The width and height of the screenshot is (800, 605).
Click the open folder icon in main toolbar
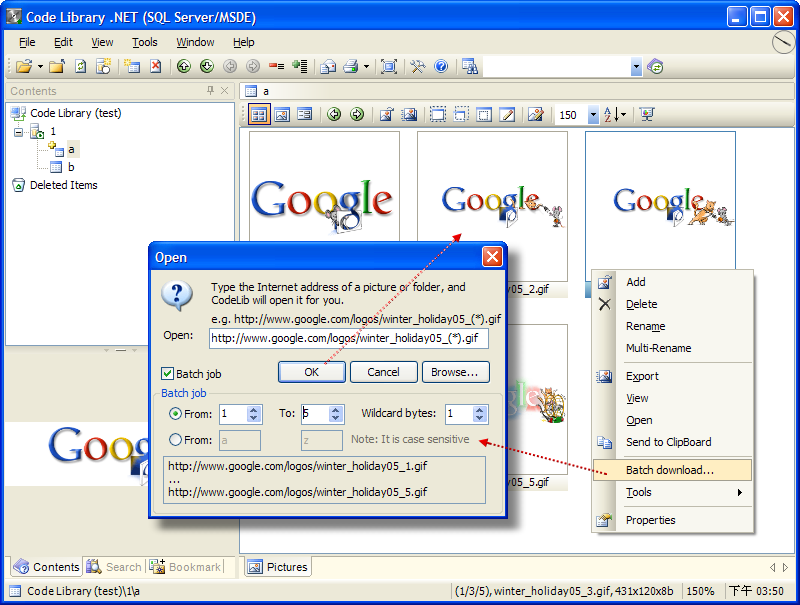coord(23,66)
